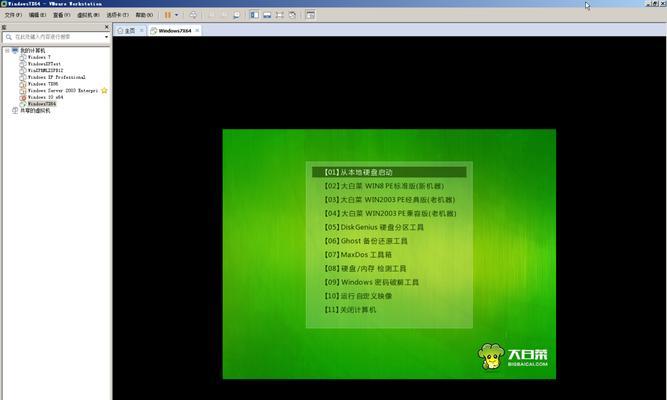Click the home icon on 主页 tab

120,31
